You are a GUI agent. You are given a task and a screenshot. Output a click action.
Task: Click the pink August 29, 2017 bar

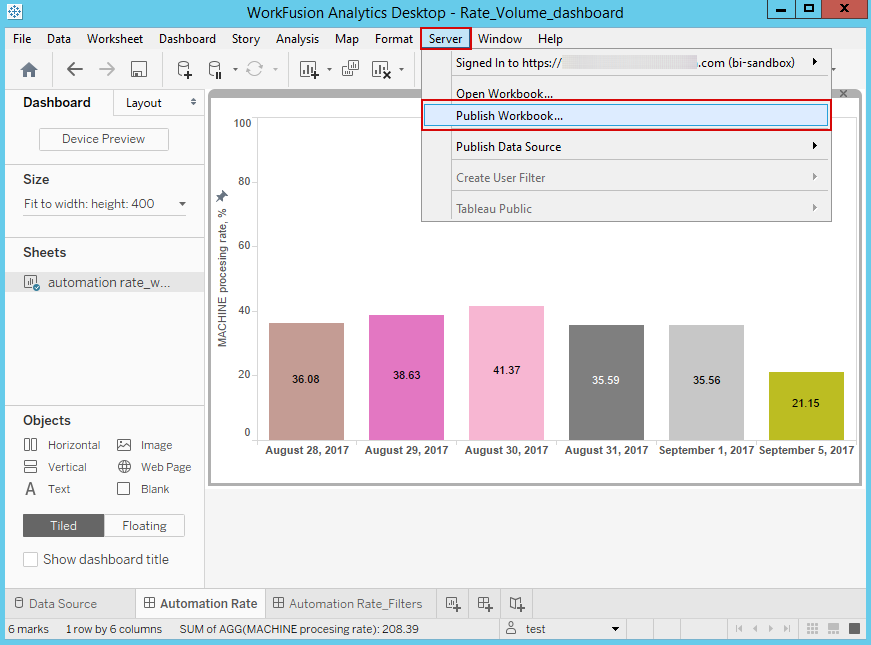pyautogui.click(x=406, y=377)
